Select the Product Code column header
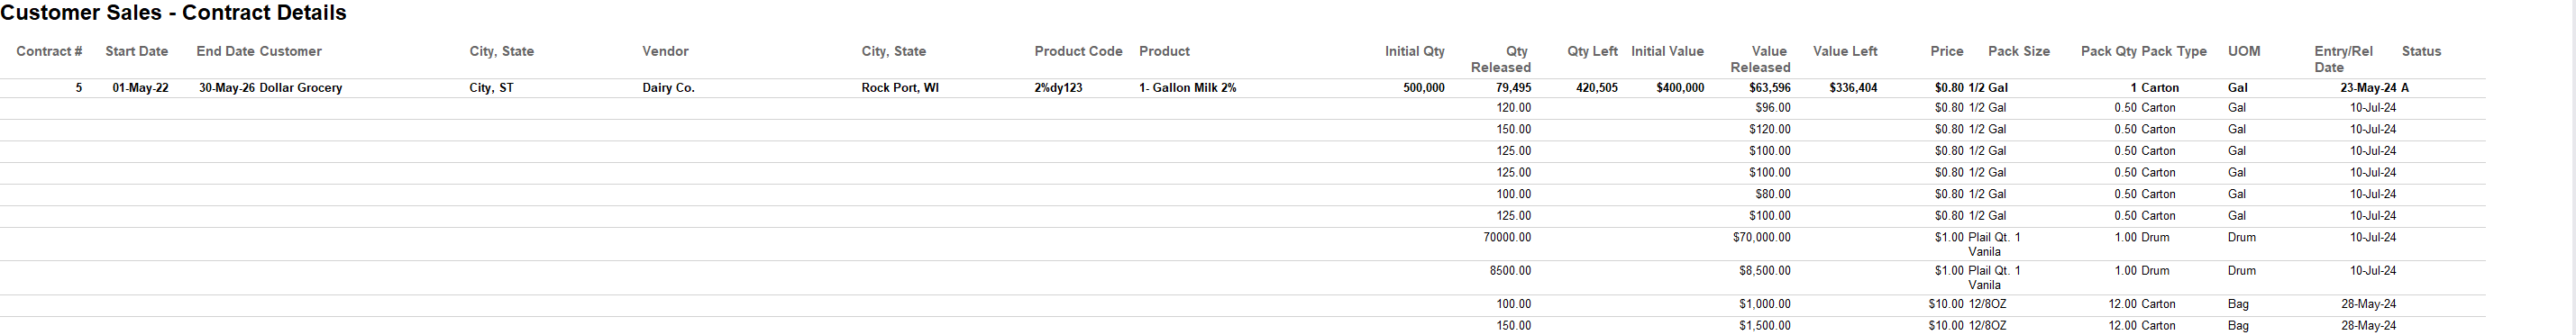2576x335 pixels. [x=1078, y=51]
